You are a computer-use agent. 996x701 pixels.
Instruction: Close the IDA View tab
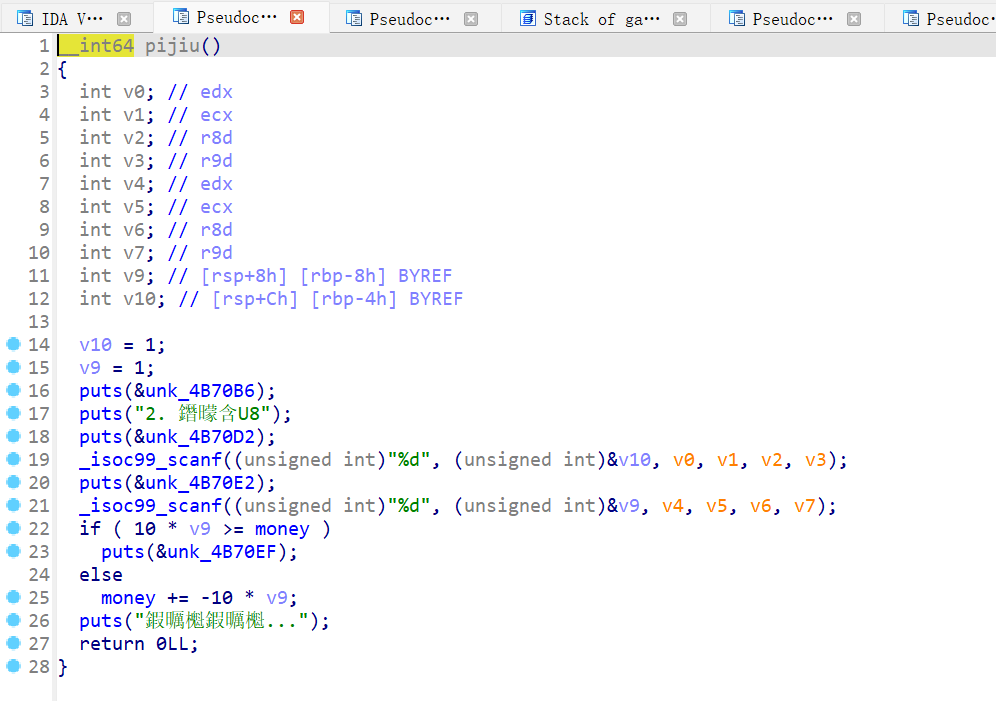coord(124,19)
